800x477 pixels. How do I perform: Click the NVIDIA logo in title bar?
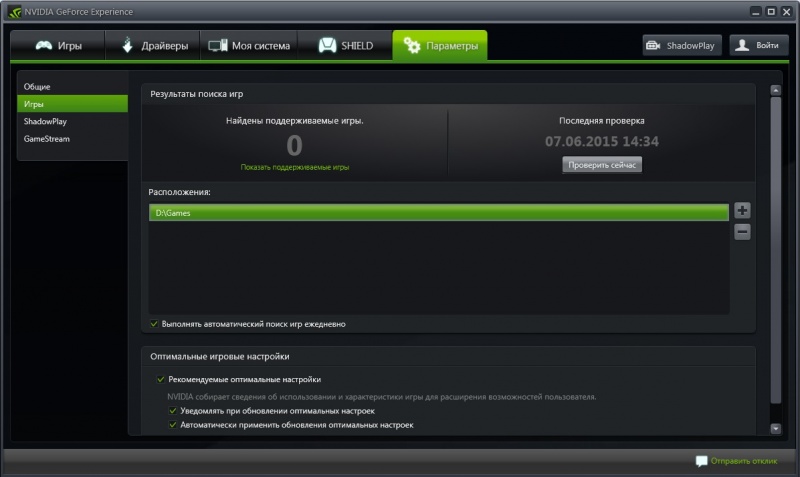tap(14, 12)
